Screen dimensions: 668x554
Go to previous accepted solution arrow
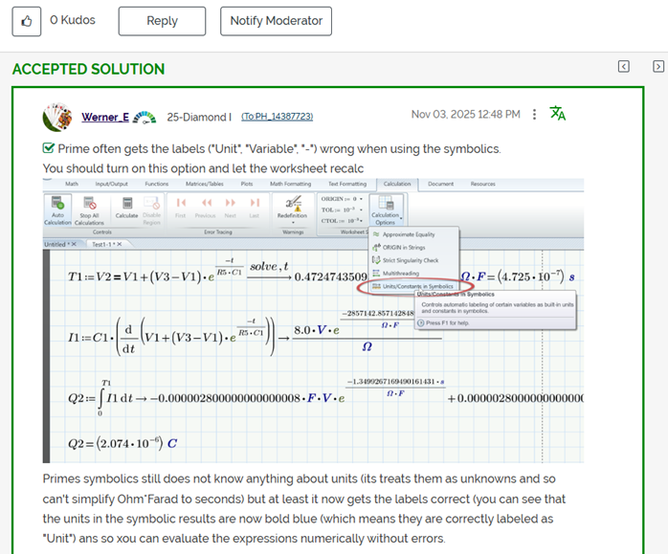tap(623, 67)
